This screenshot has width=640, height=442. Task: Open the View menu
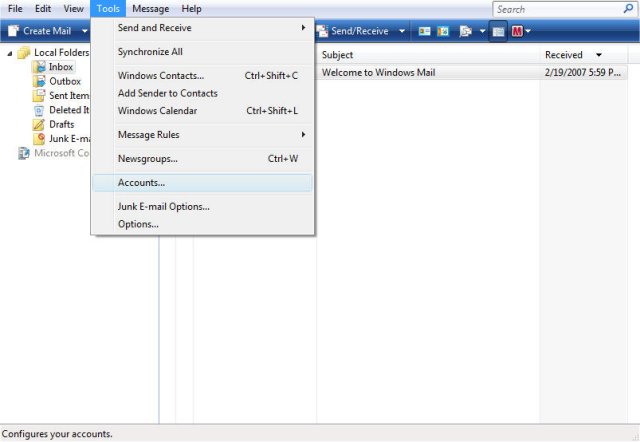(x=73, y=9)
